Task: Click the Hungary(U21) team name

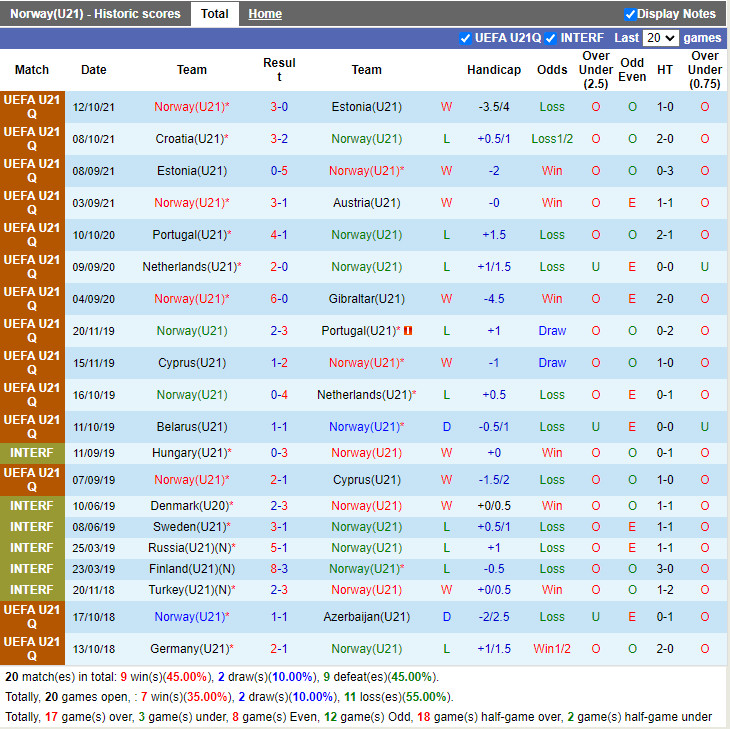Action: click(x=188, y=453)
